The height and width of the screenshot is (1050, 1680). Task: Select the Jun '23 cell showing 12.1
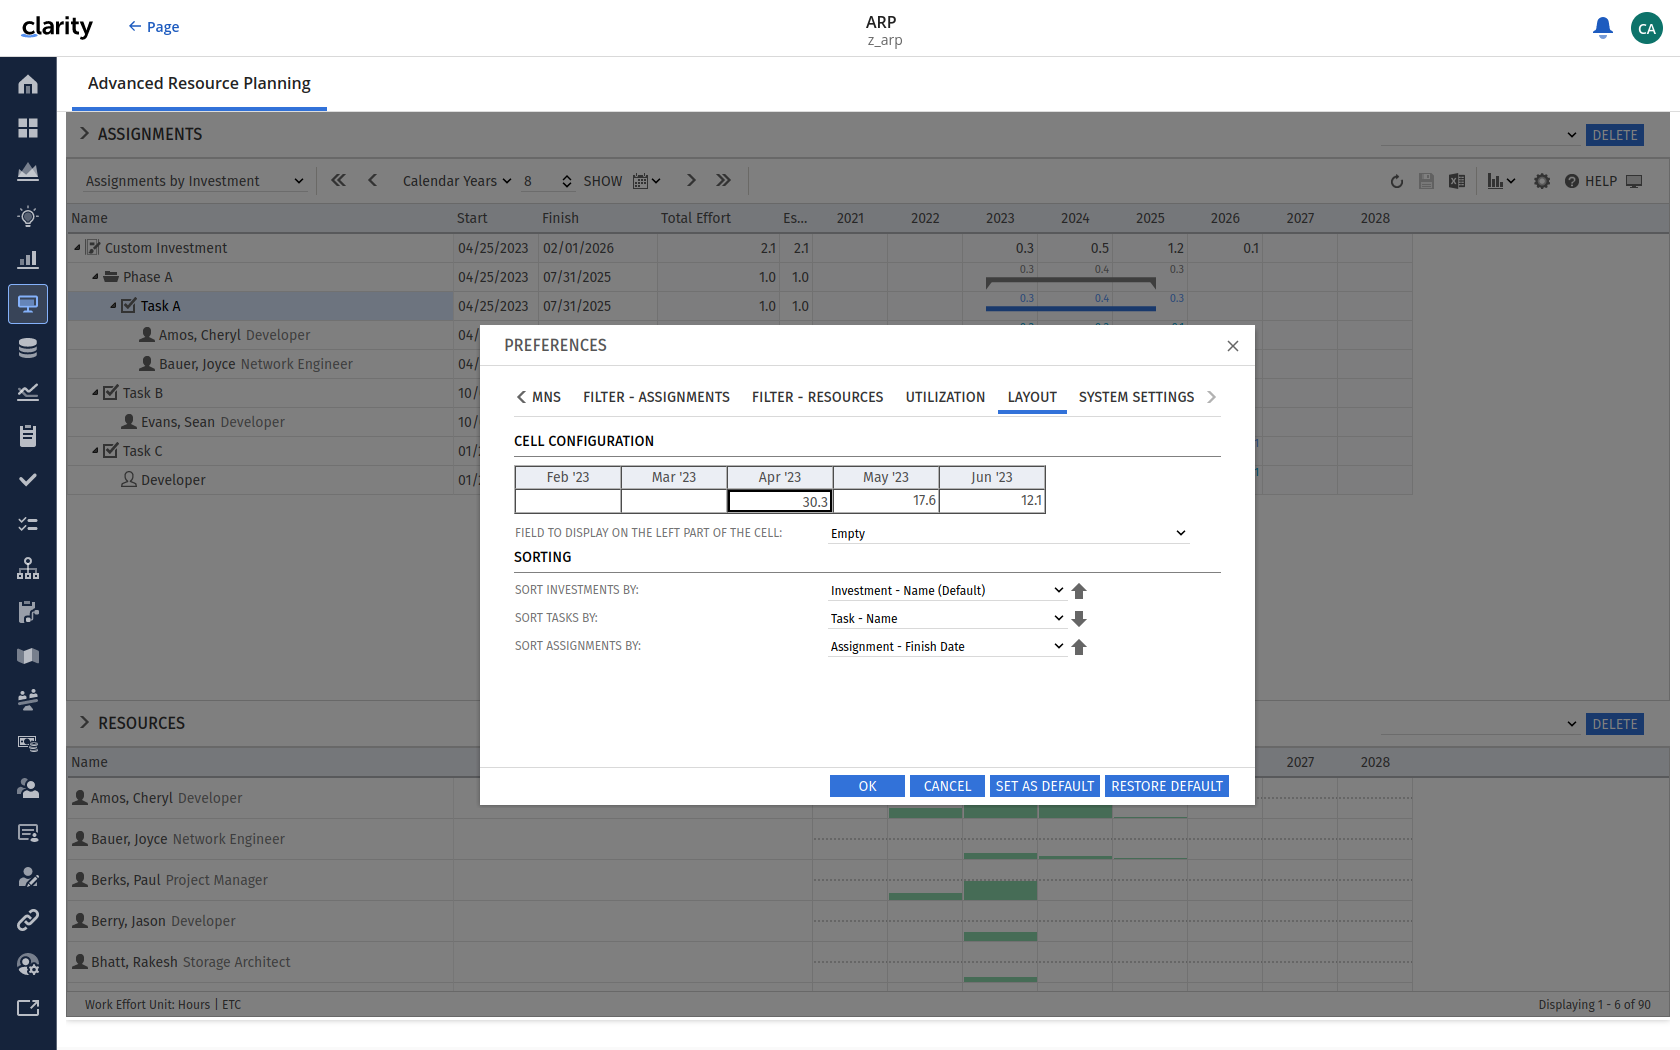point(992,501)
